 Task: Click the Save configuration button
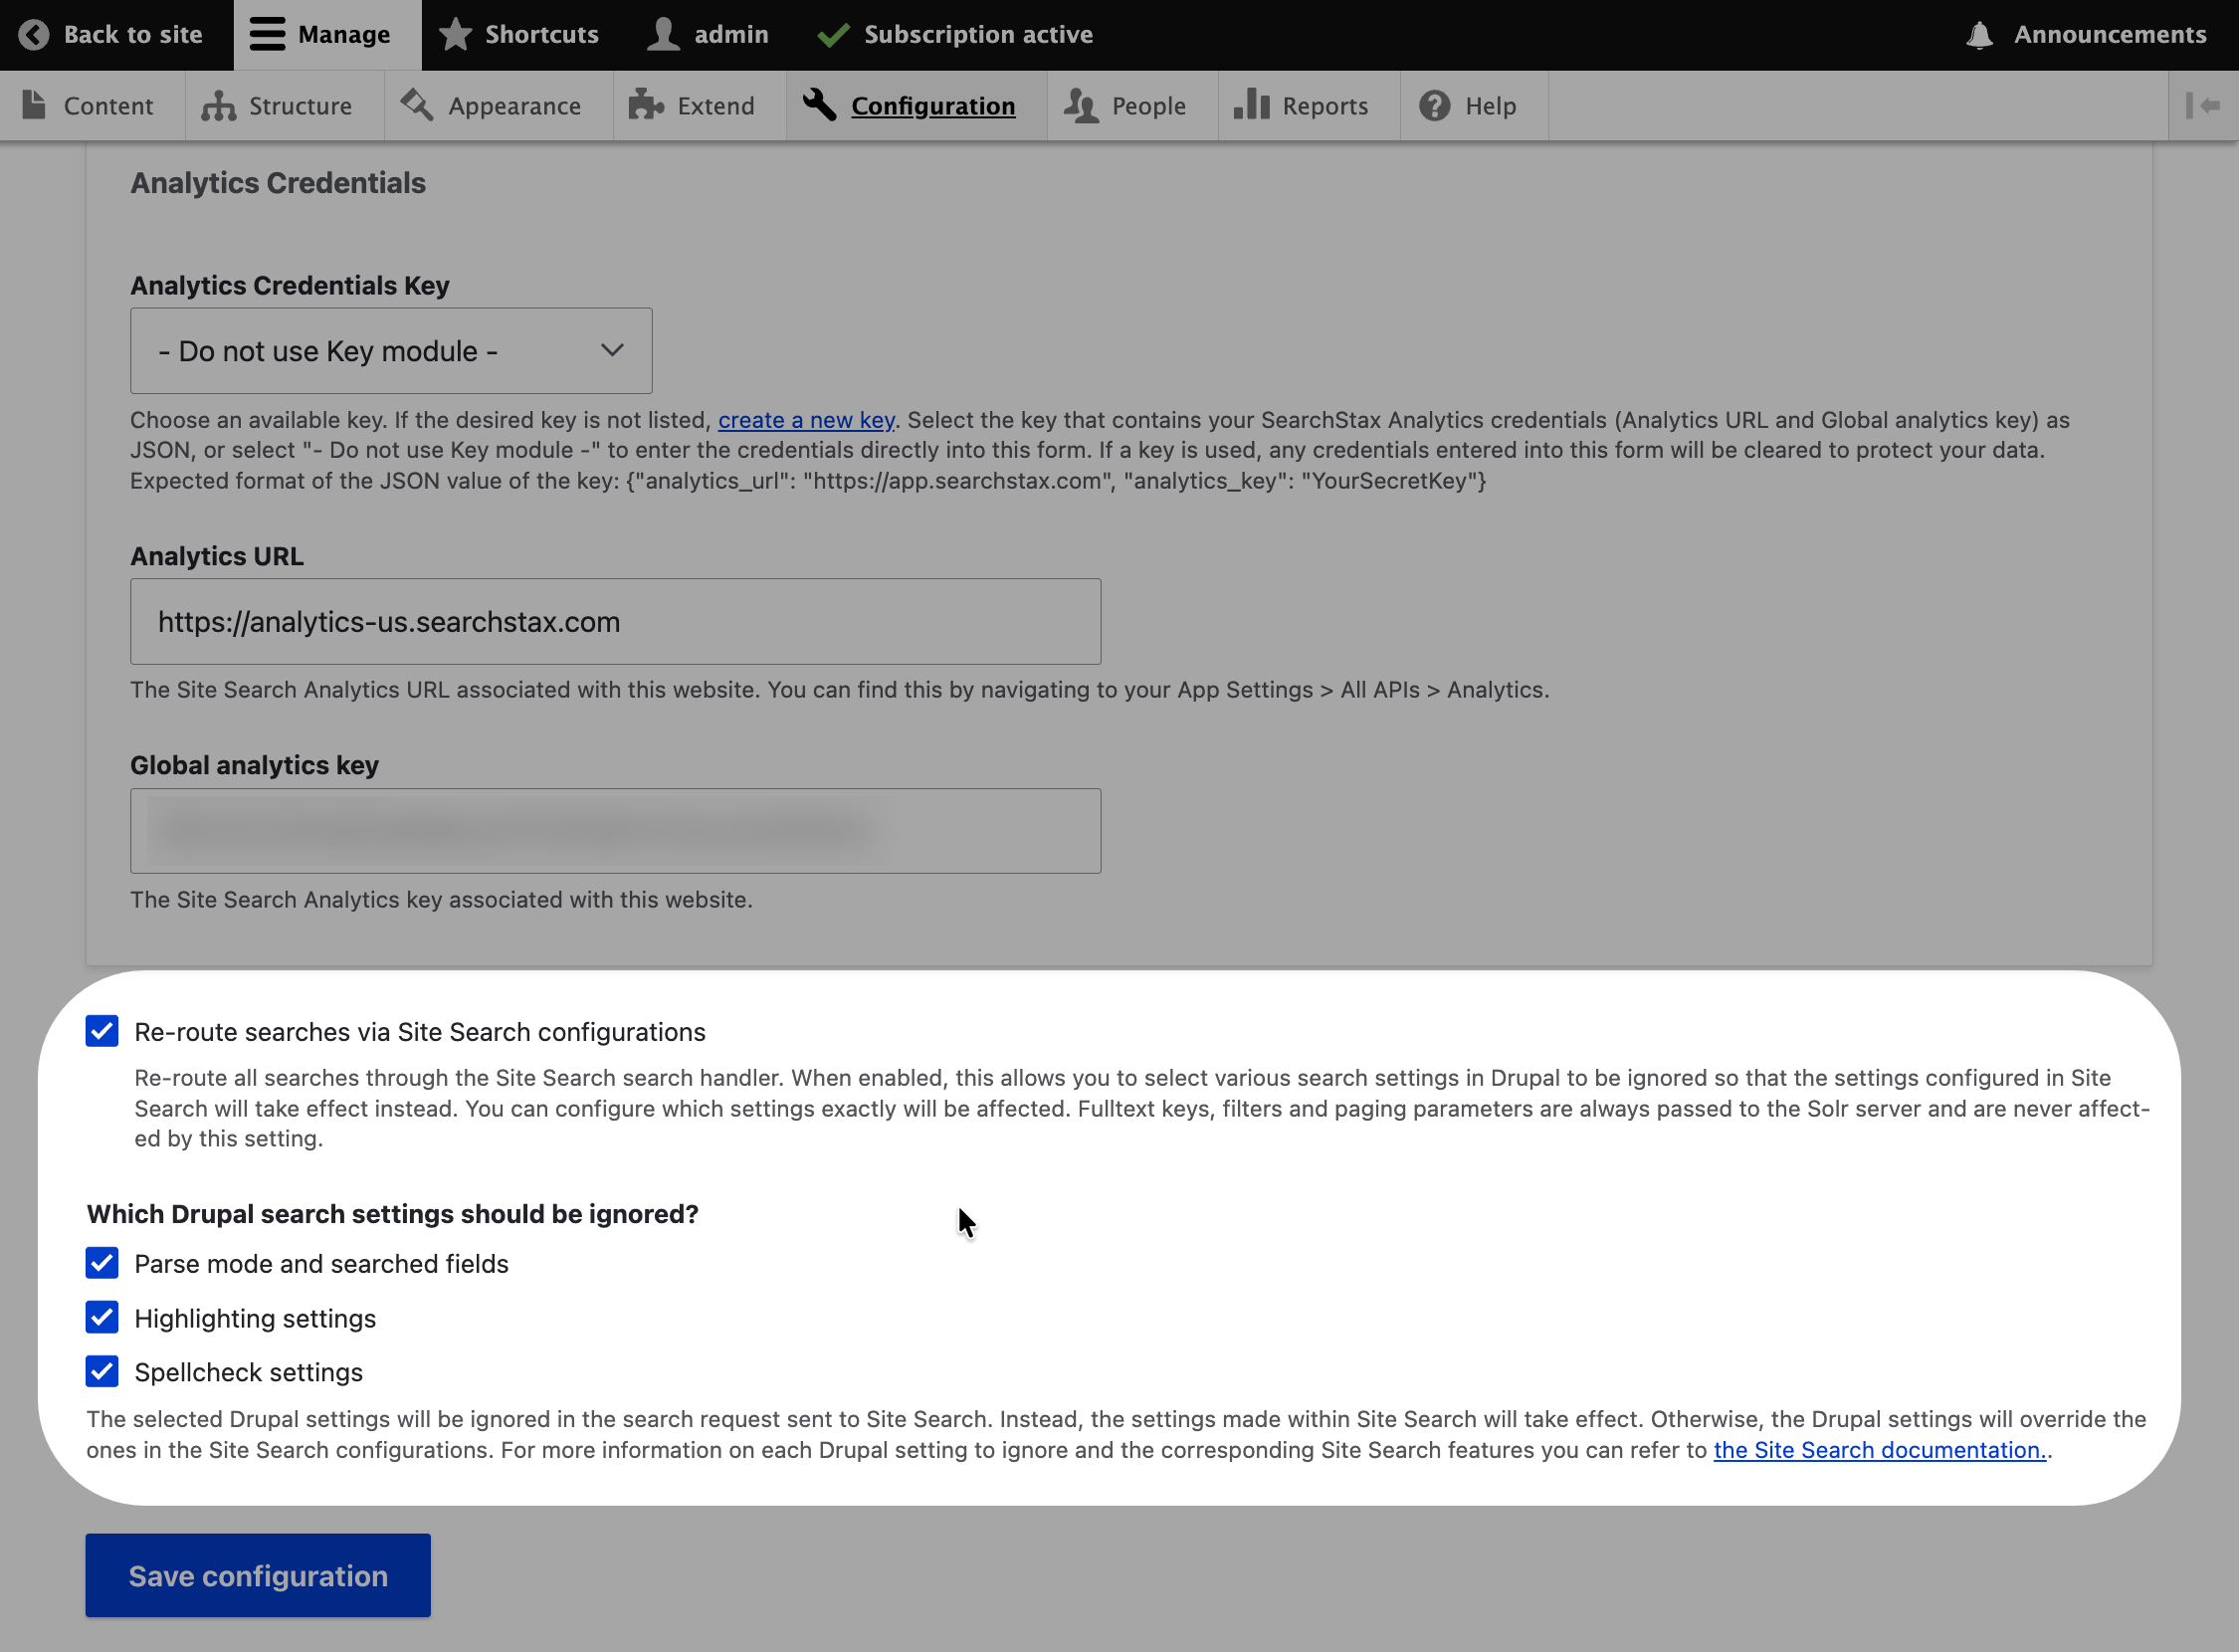[x=258, y=1575]
